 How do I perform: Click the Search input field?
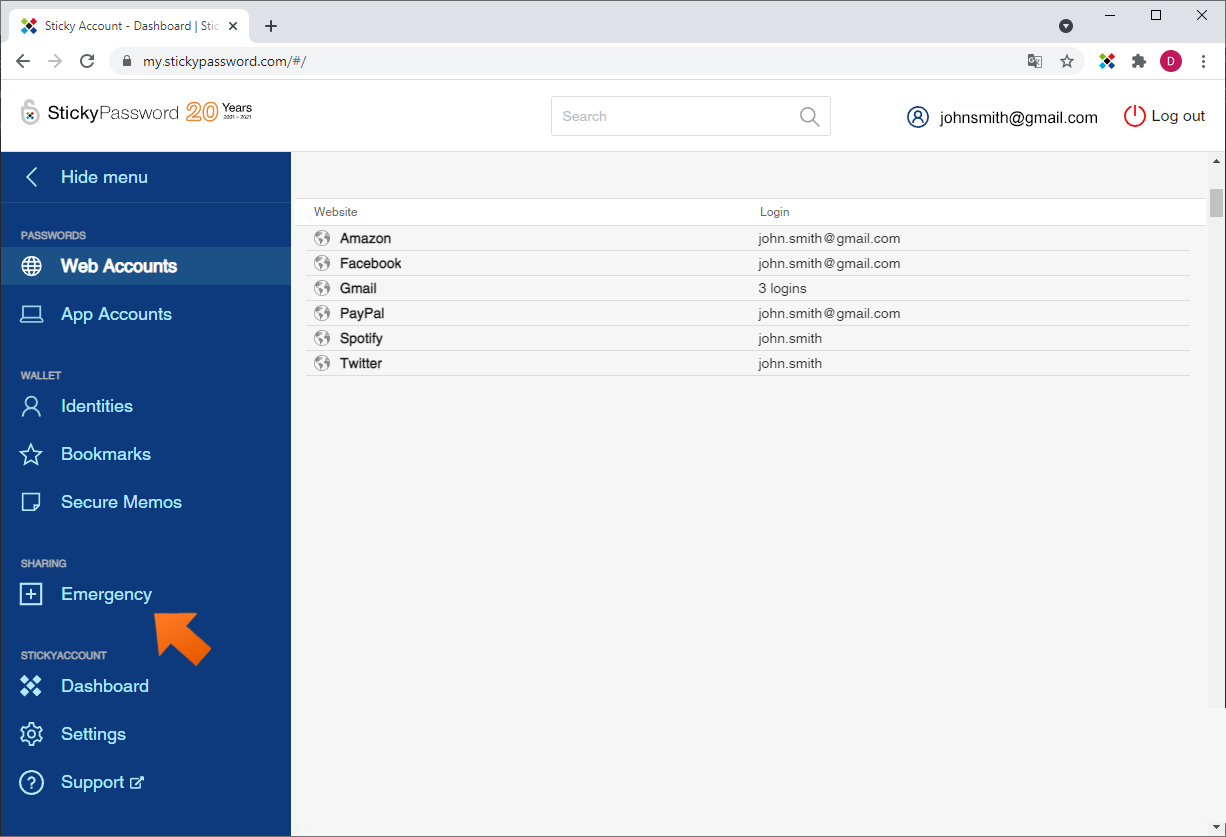coord(690,116)
